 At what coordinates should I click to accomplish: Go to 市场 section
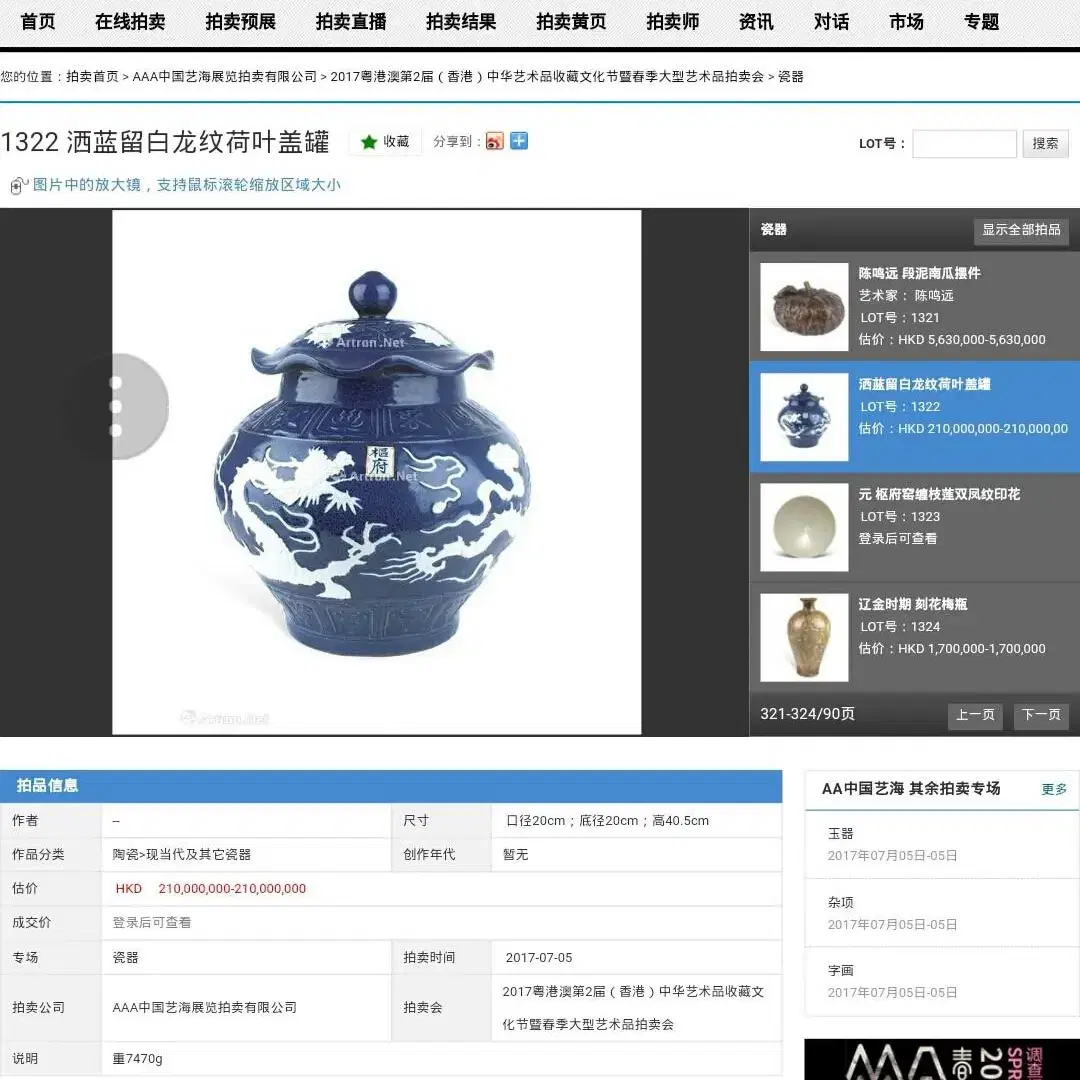(906, 22)
